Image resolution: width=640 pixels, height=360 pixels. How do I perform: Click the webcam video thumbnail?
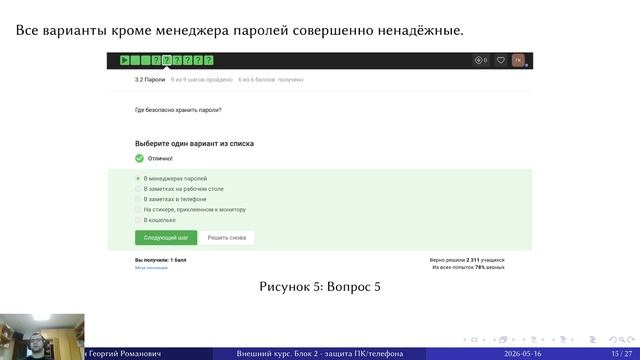42,337
